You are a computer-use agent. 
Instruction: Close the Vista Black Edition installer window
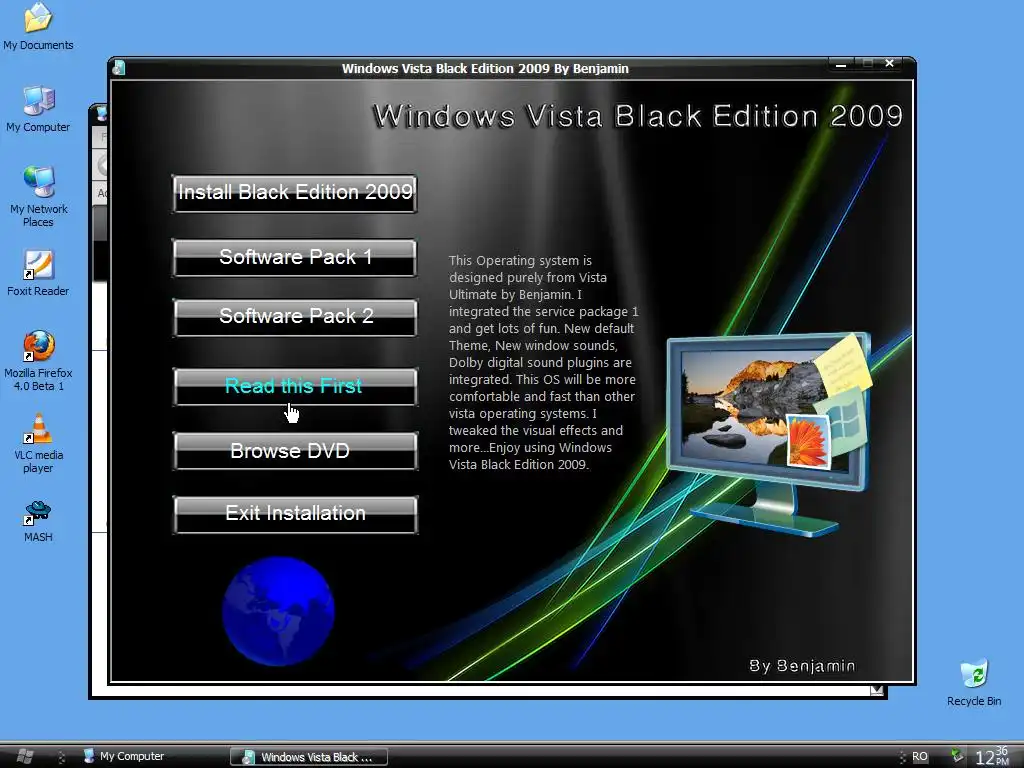[x=889, y=63]
